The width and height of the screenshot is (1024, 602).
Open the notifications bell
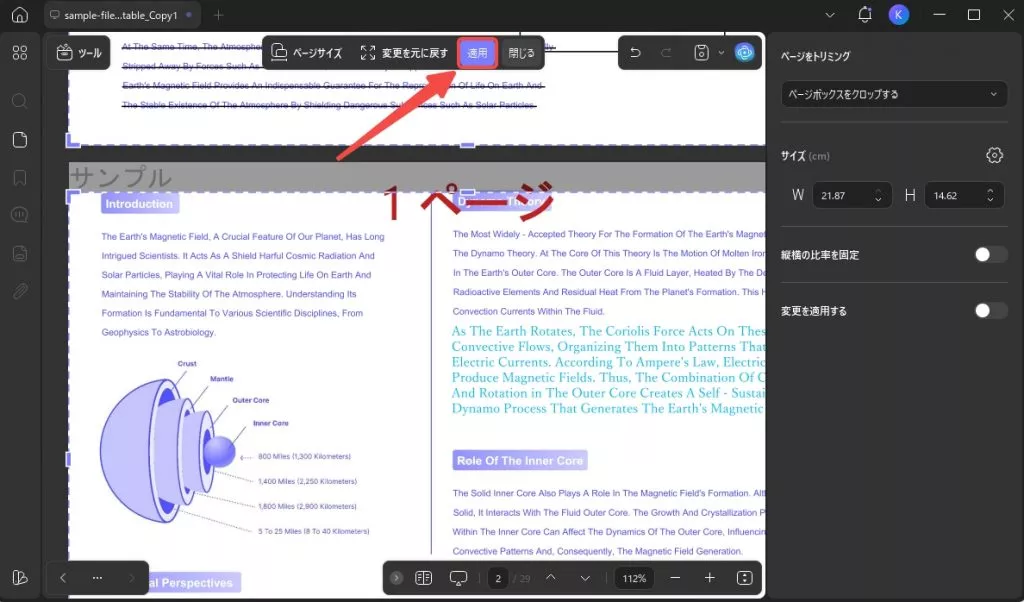pos(865,14)
